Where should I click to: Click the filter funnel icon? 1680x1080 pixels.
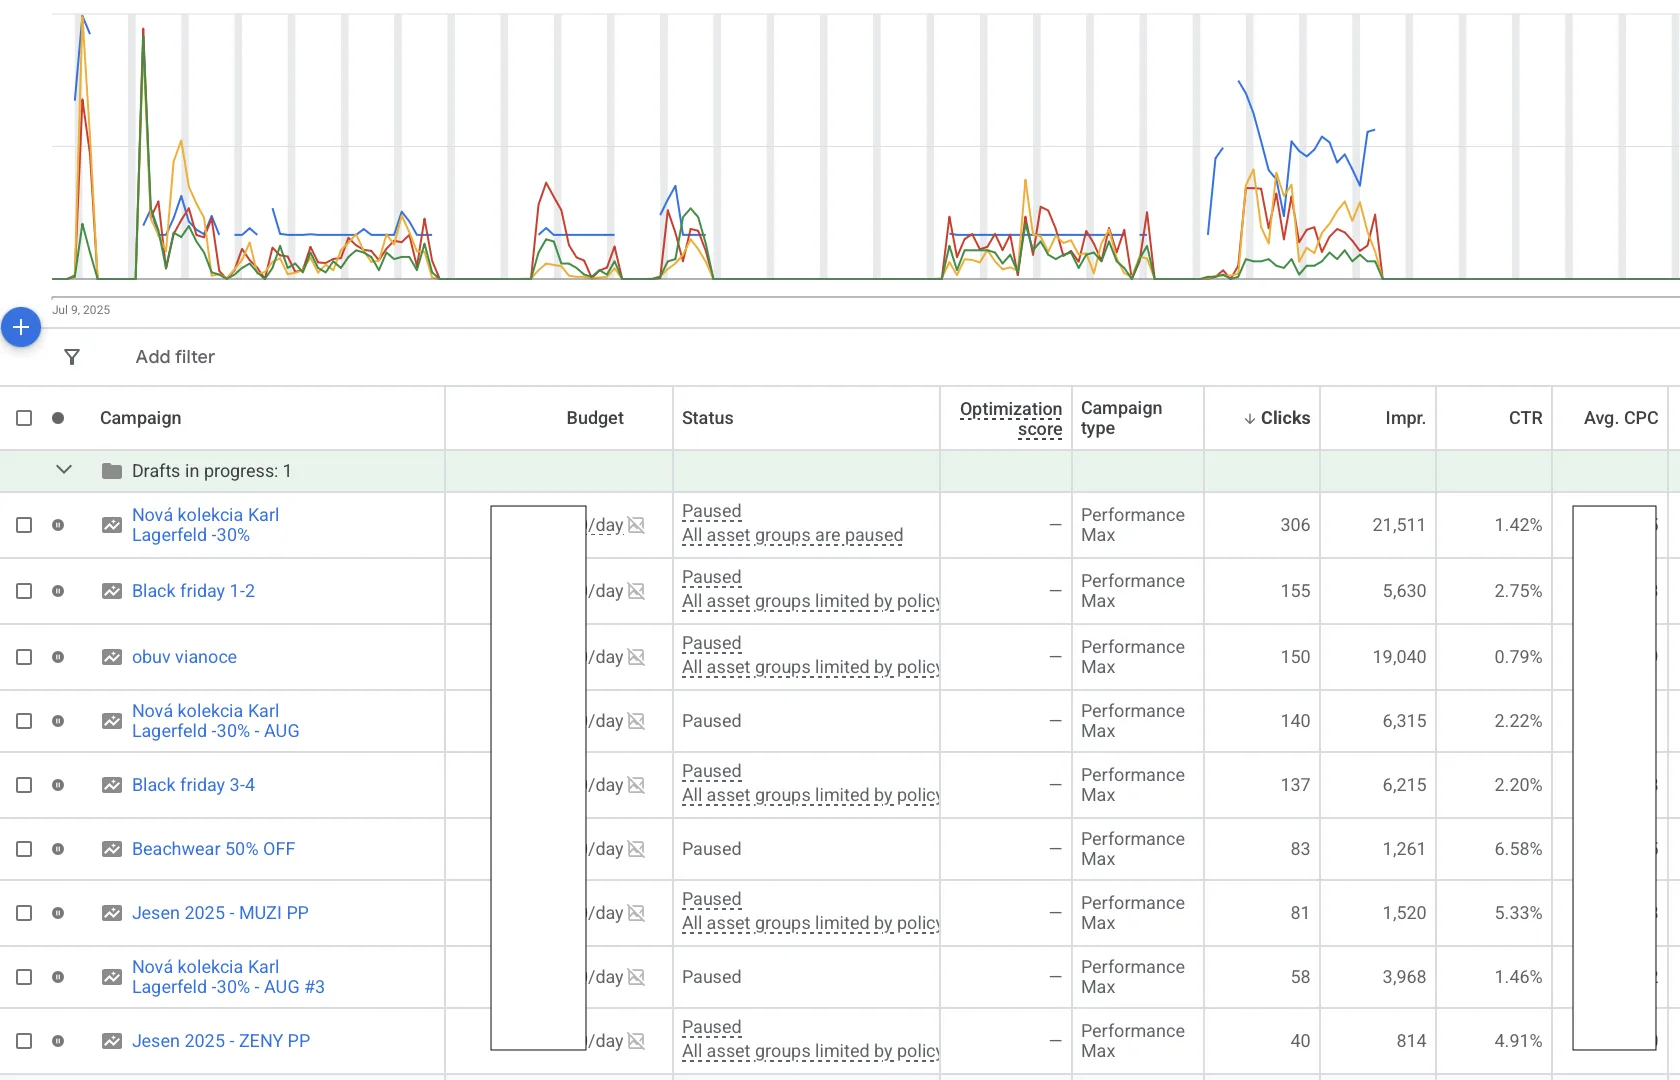[x=72, y=357]
